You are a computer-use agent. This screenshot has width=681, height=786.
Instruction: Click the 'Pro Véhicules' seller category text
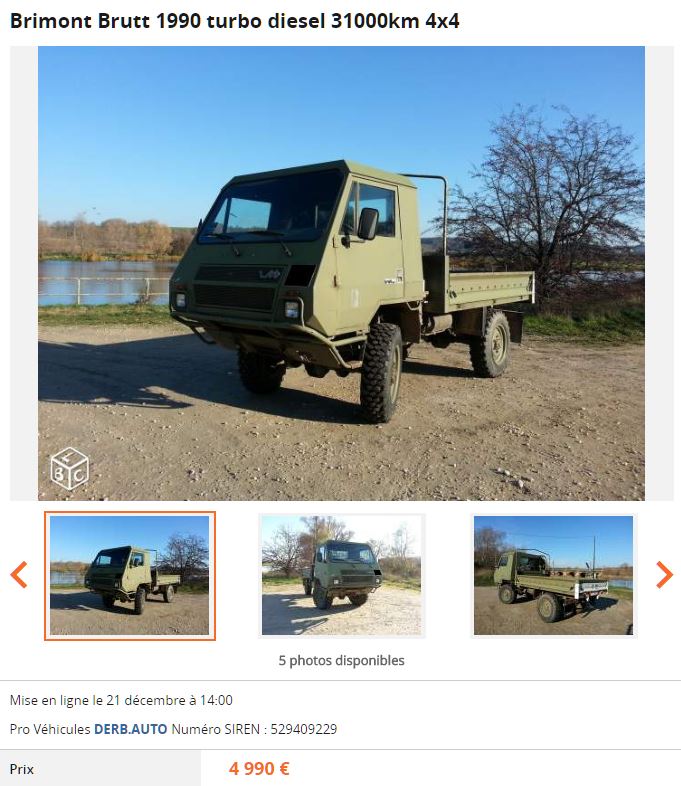pyautogui.click(x=50, y=729)
